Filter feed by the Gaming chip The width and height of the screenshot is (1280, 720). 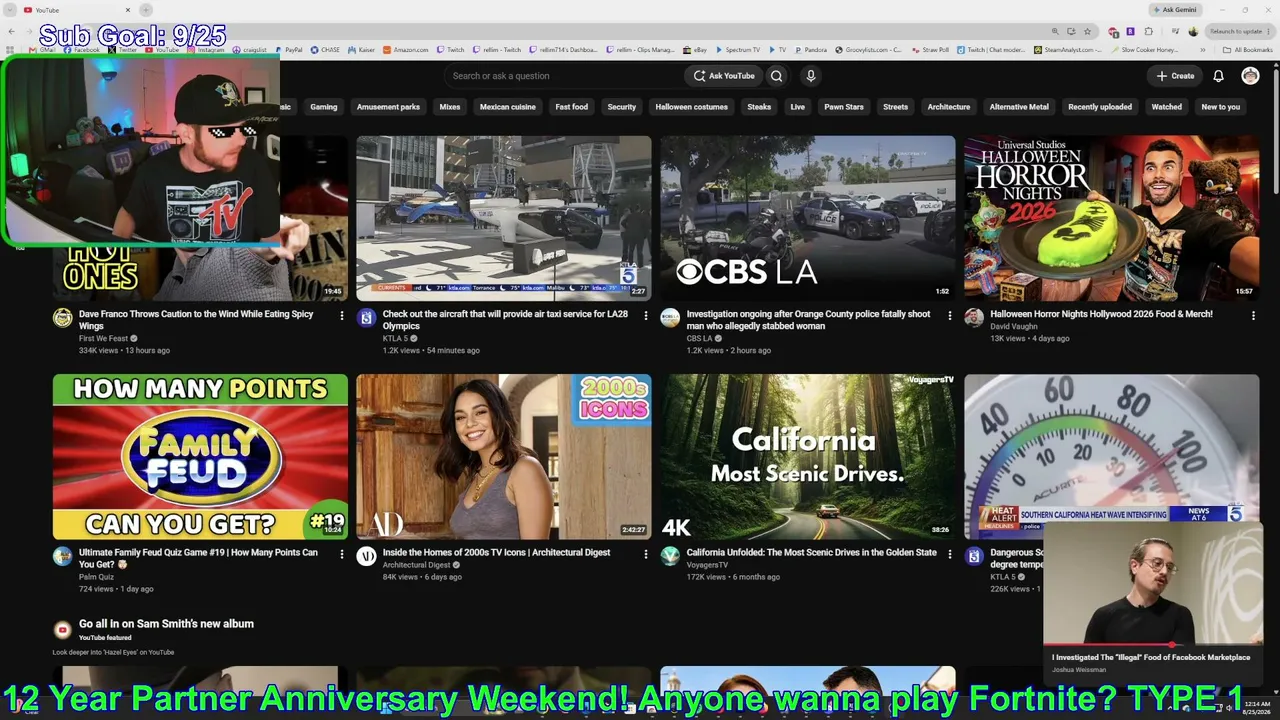(323, 107)
